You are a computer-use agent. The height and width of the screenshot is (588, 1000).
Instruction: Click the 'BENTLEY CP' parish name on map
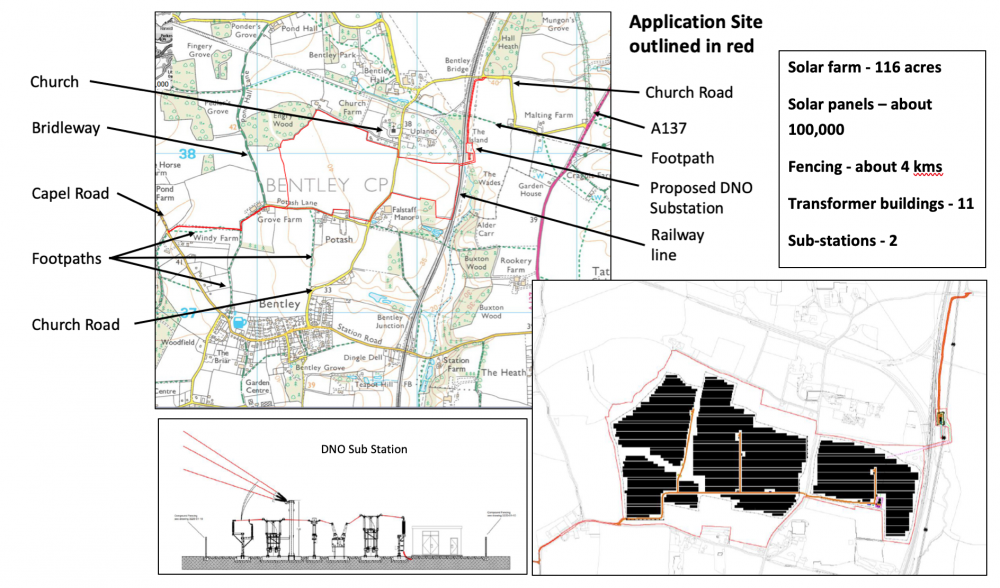pyautogui.click(x=327, y=185)
